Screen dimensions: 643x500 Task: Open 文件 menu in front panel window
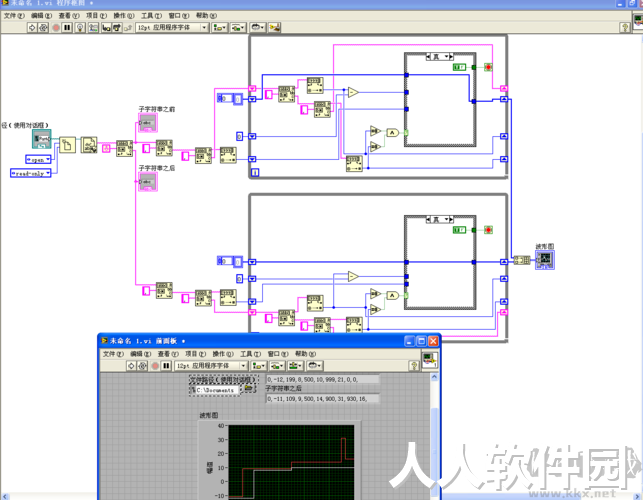click(113, 354)
